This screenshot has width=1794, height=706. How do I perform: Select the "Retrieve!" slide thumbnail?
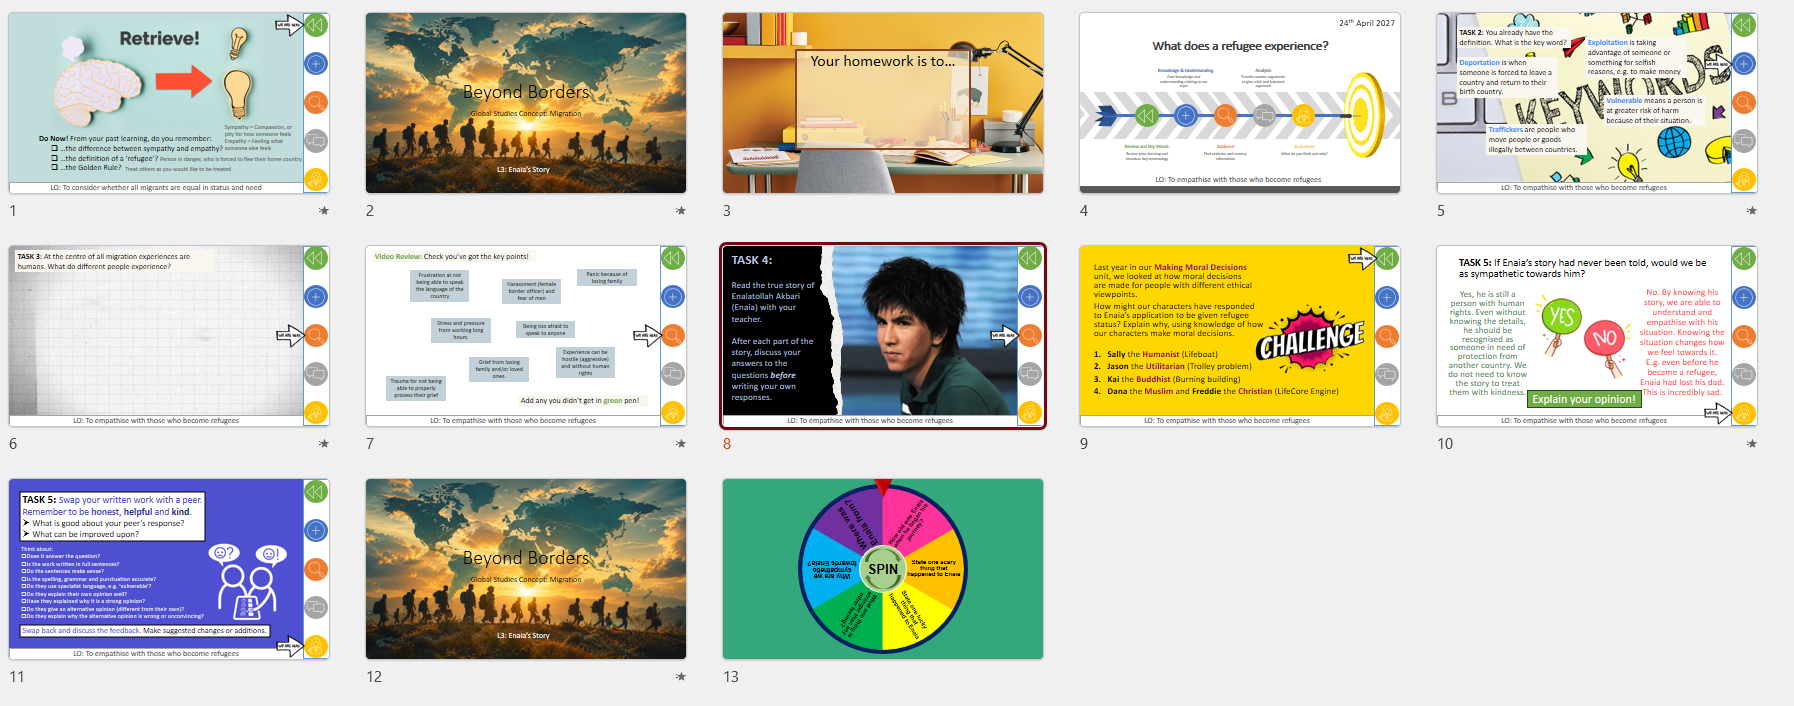coord(169,103)
